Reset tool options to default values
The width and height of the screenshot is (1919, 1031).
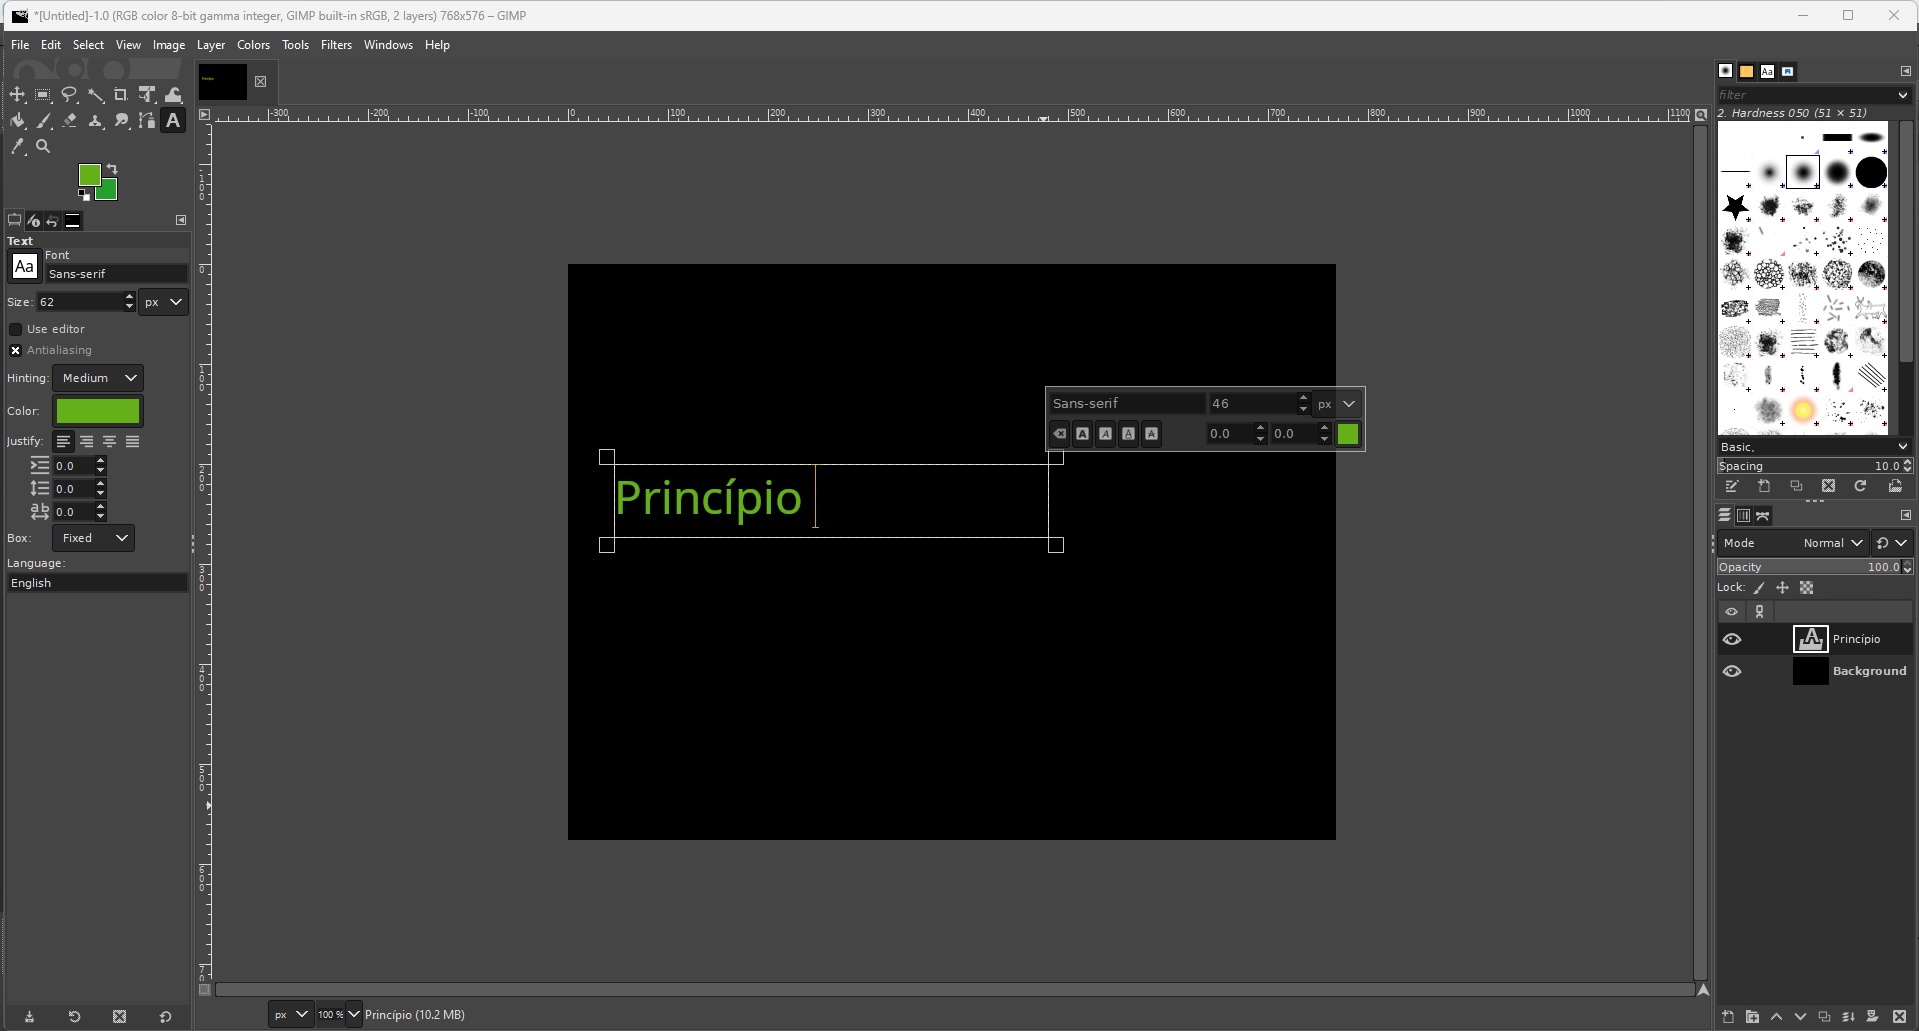point(165,1017)
